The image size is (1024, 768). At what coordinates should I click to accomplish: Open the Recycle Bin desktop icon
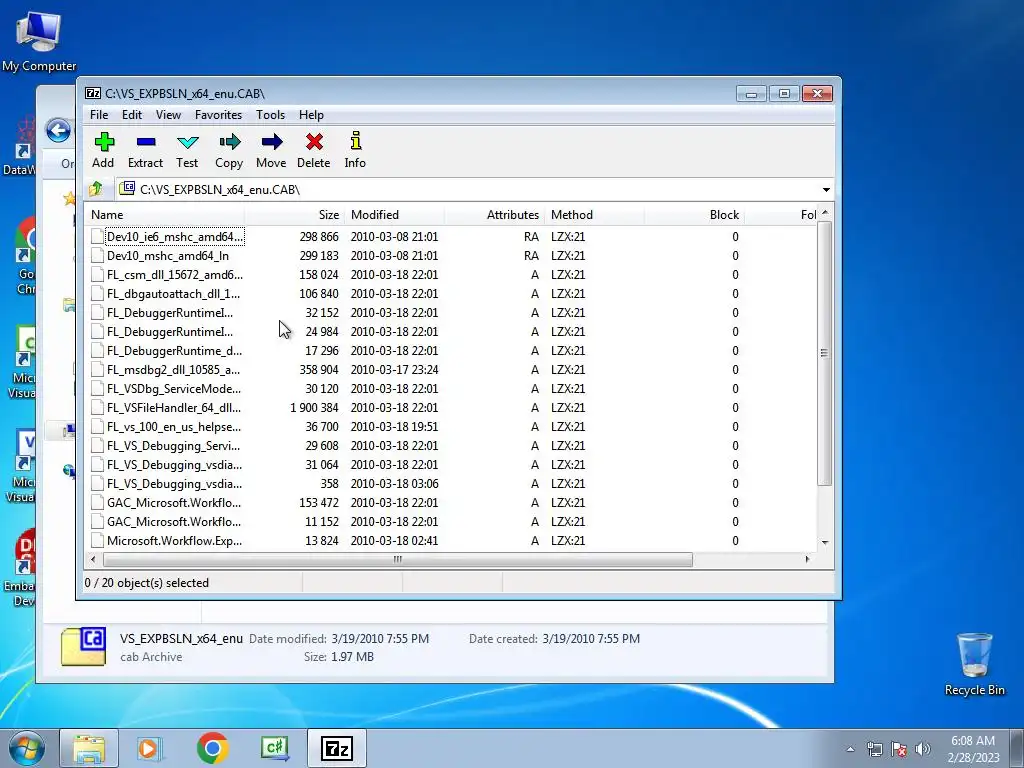pos(974,664)
